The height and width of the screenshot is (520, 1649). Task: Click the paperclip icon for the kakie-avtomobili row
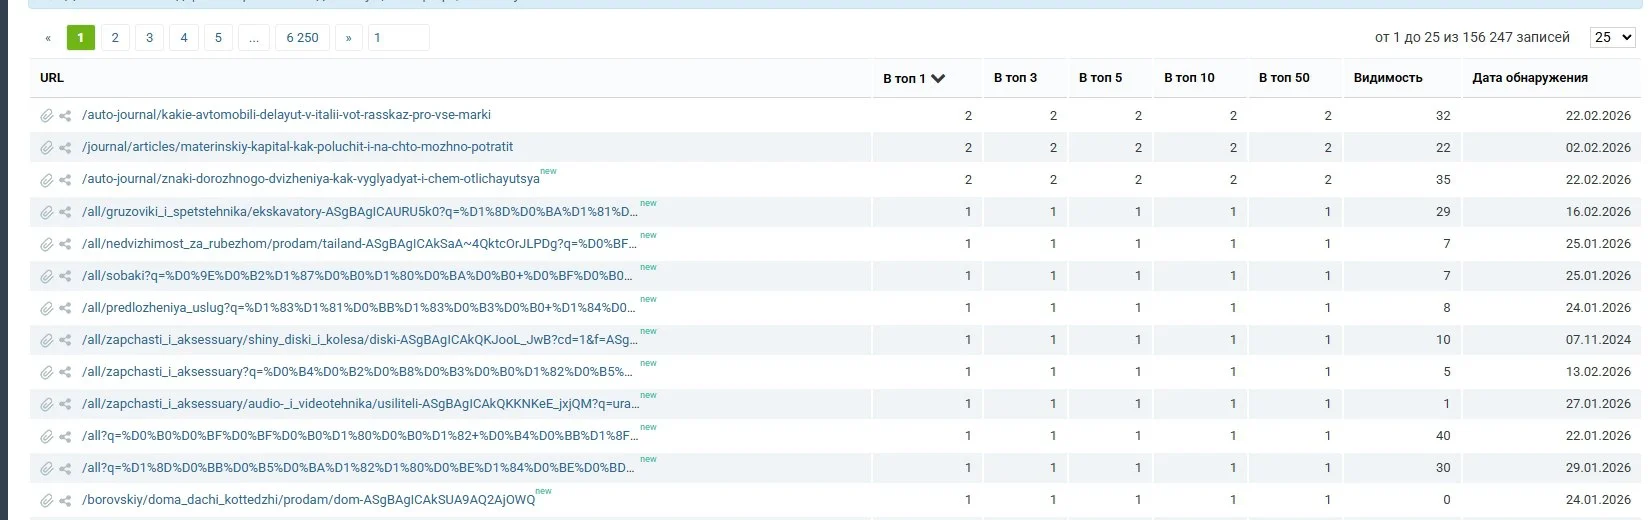[x=46, y=116]
